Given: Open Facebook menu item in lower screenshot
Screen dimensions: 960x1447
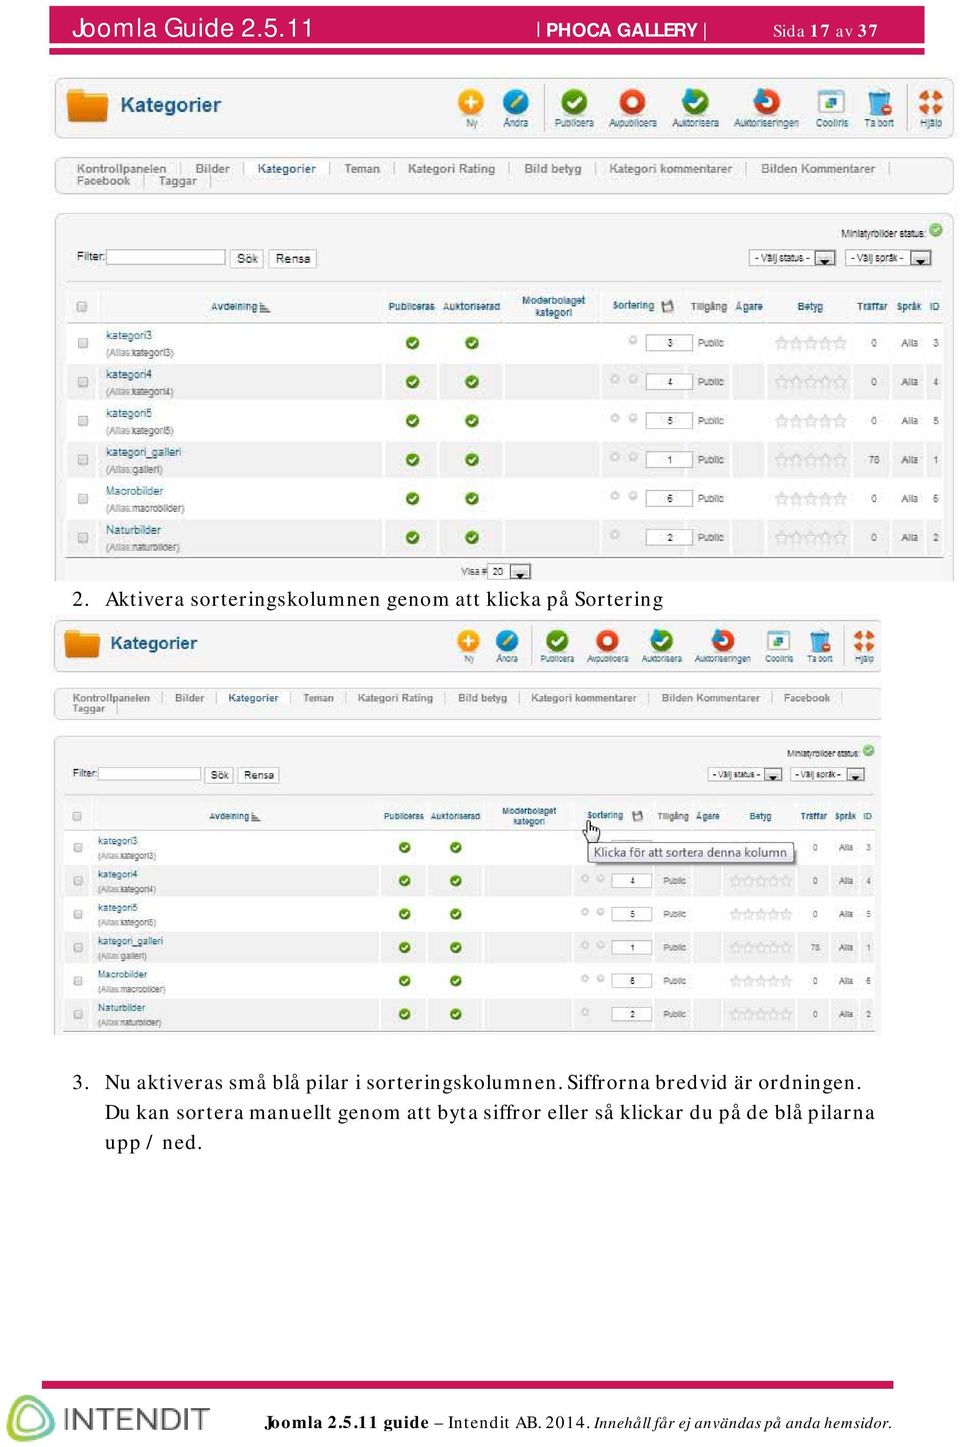Looking at the screenshot, I should pyautogui.click(x=806, y=697).
